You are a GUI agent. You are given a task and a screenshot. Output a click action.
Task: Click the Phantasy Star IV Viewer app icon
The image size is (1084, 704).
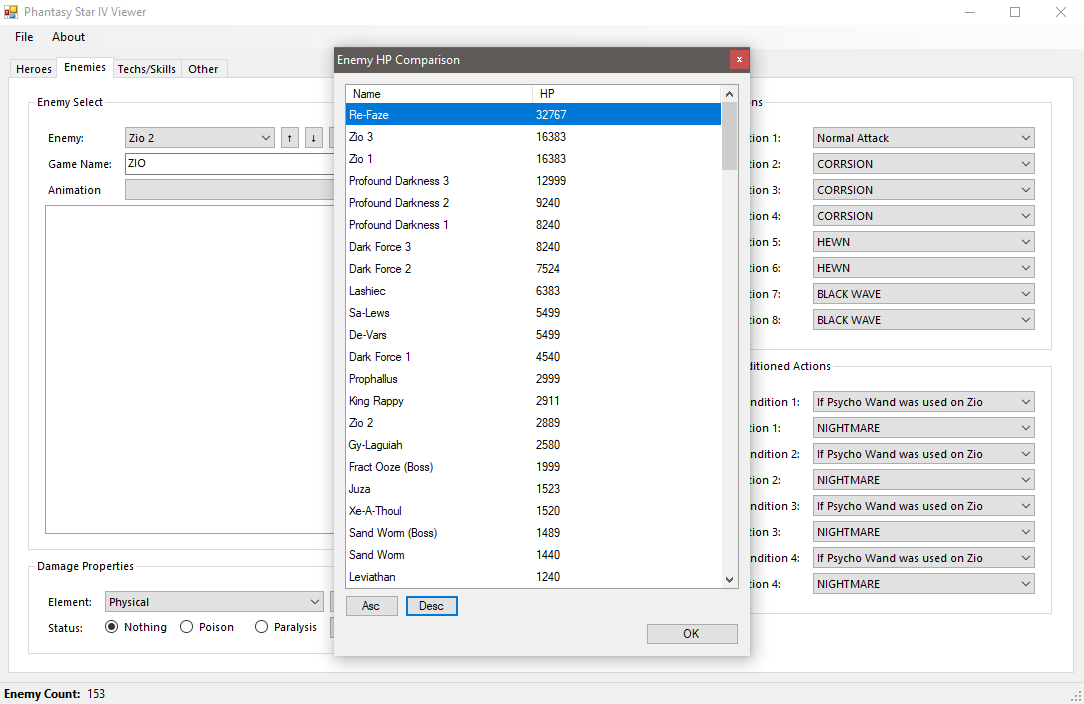pyautogui.click(x=10, y=12)
